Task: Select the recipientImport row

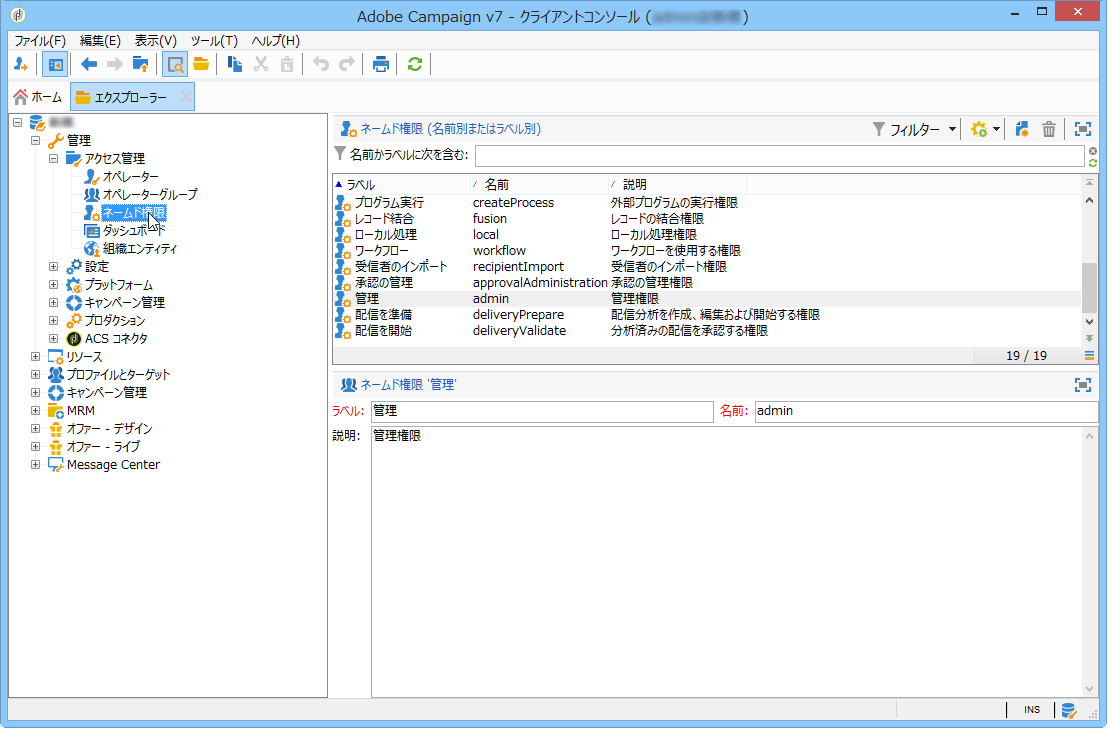Action: click(707, 267)
